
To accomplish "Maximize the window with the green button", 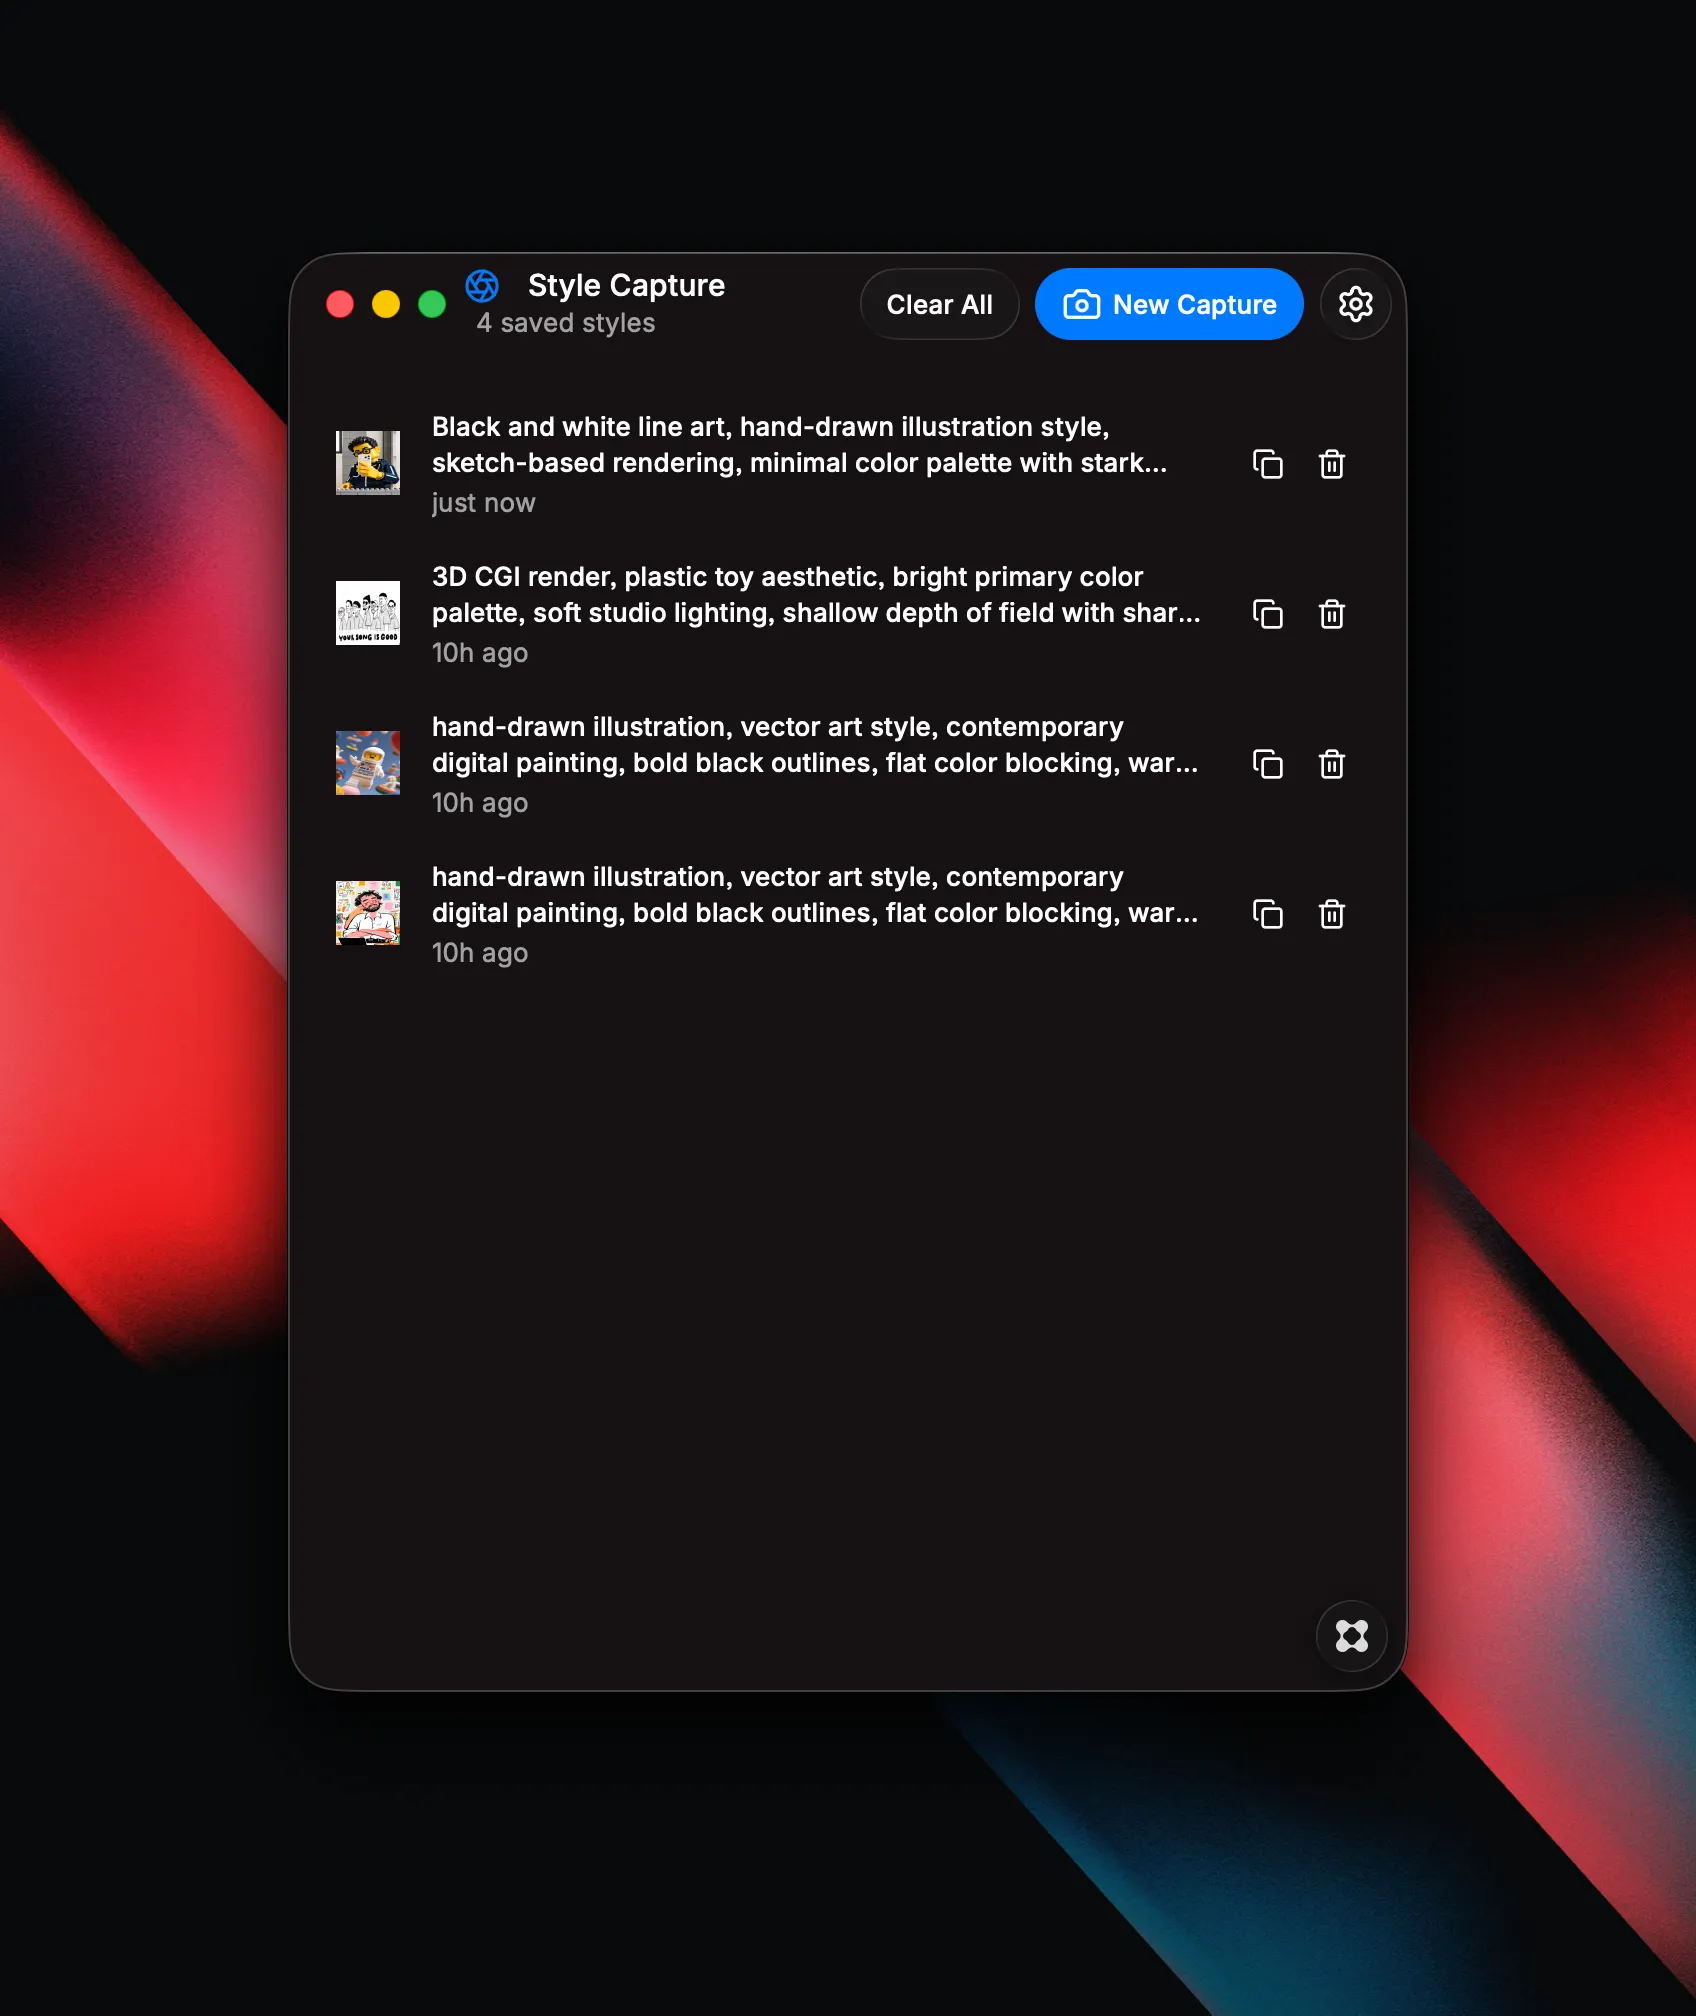I will (x=432, y=304).
